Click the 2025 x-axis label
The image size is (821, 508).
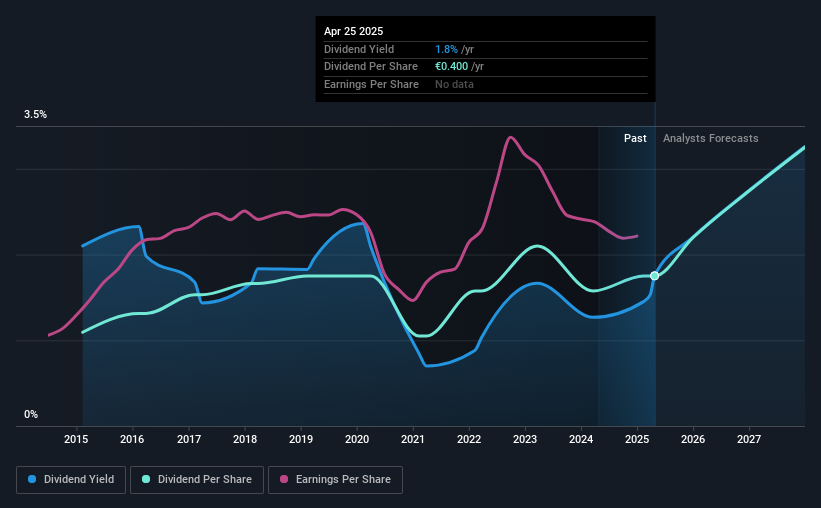637,439
